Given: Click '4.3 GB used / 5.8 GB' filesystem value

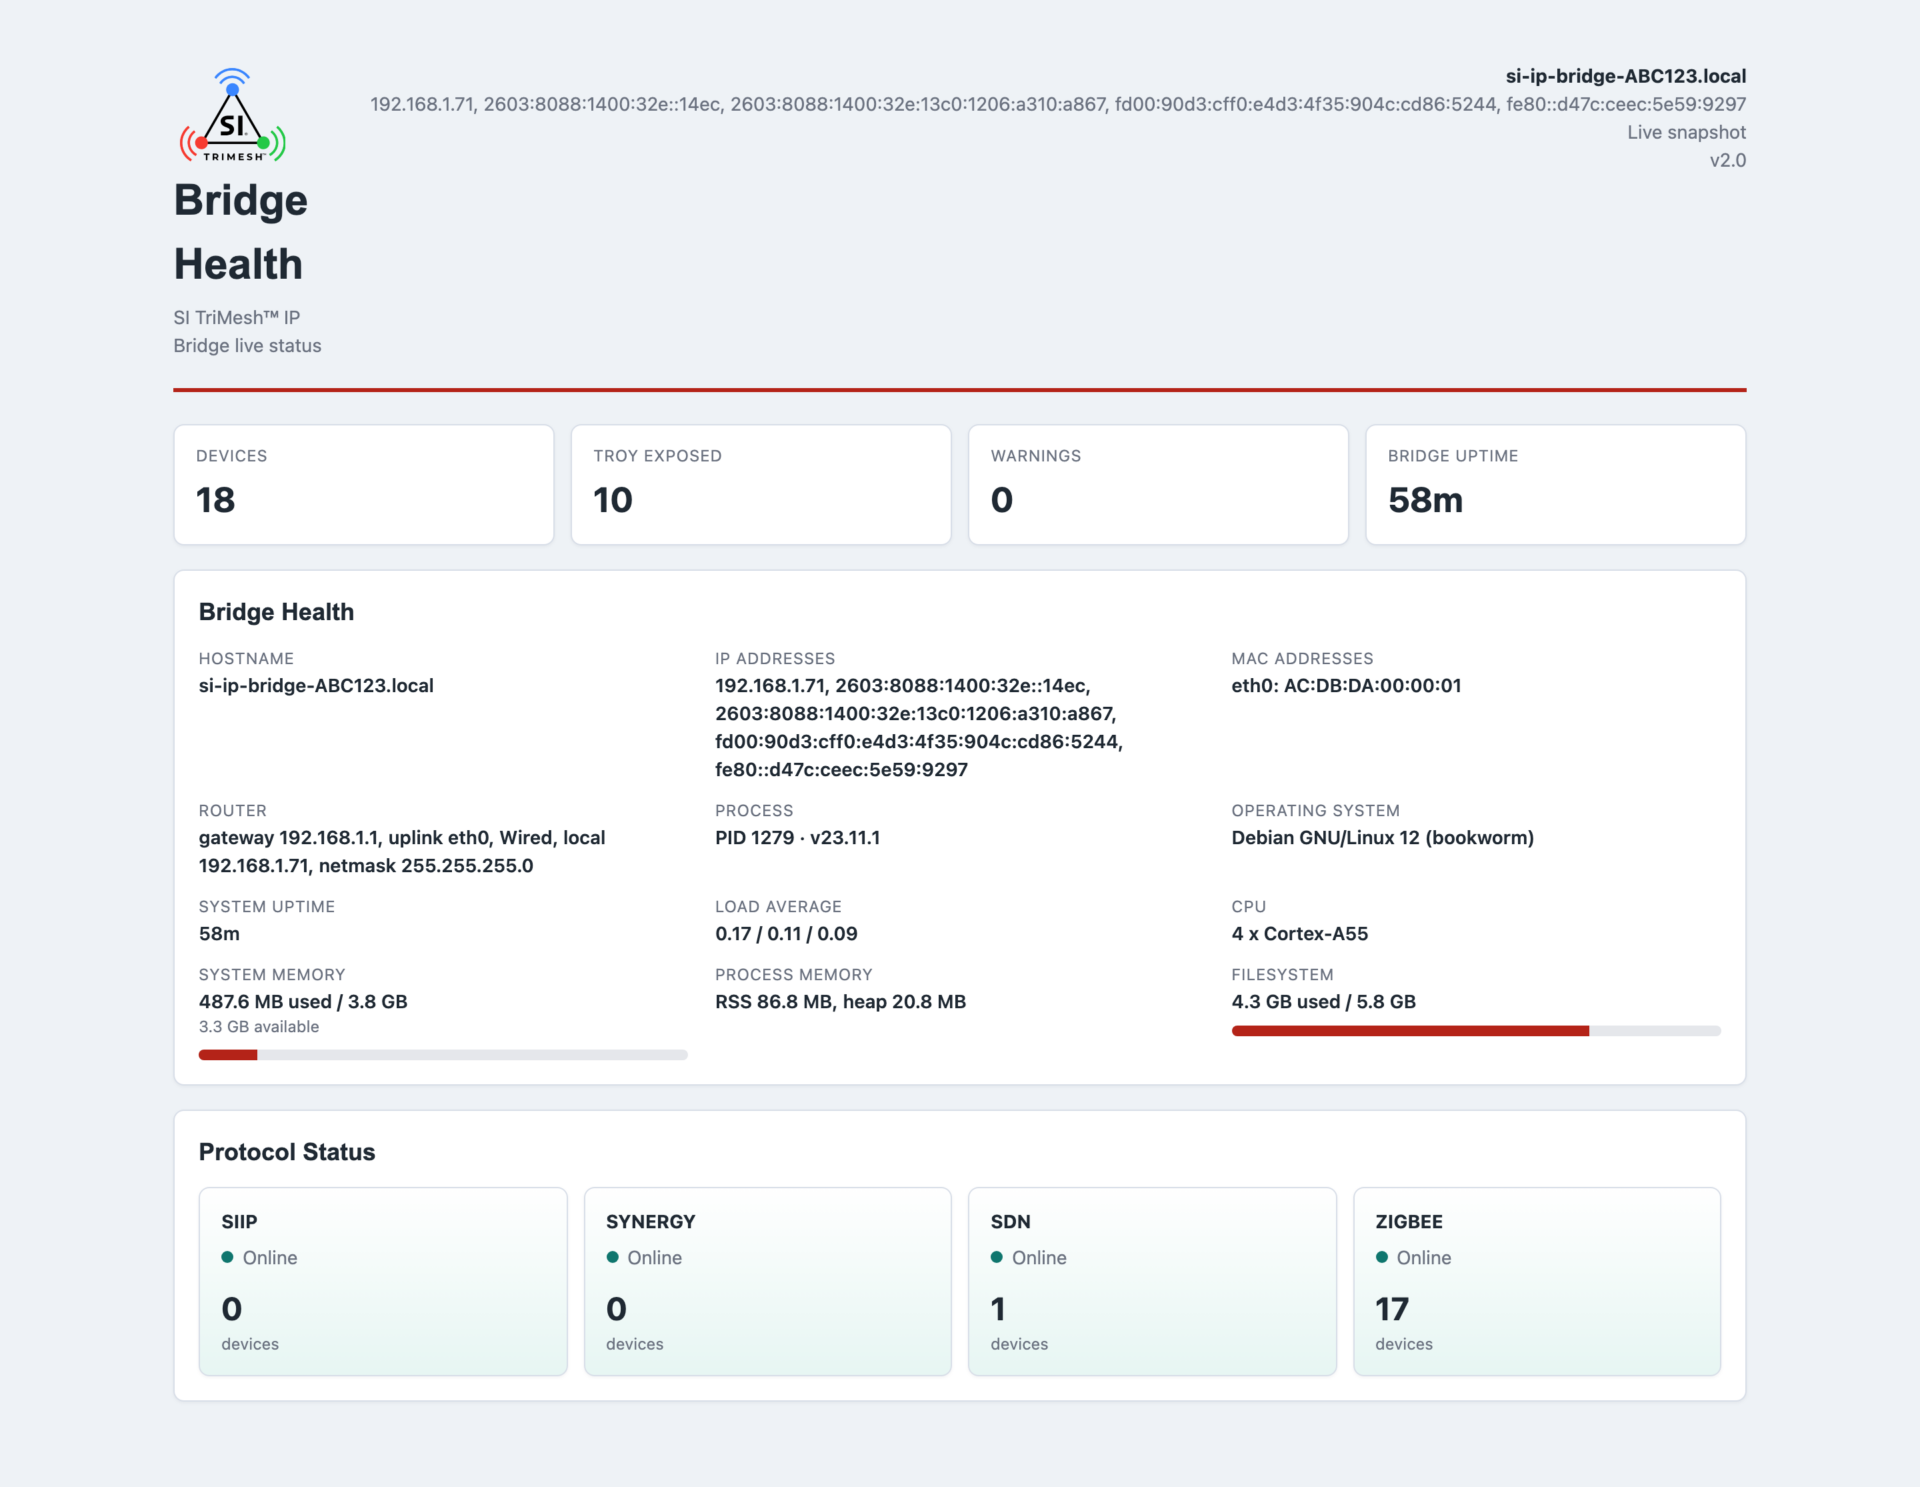Looking at the screenshot, I should [x=1323, y=1002].
